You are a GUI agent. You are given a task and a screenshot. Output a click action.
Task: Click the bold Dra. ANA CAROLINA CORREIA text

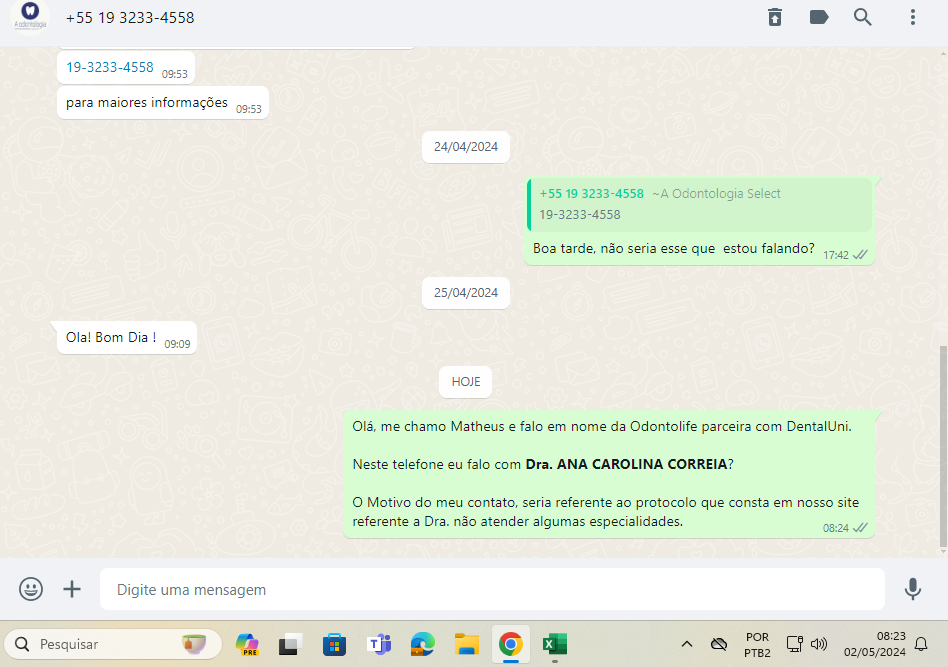tap(626, 464)
